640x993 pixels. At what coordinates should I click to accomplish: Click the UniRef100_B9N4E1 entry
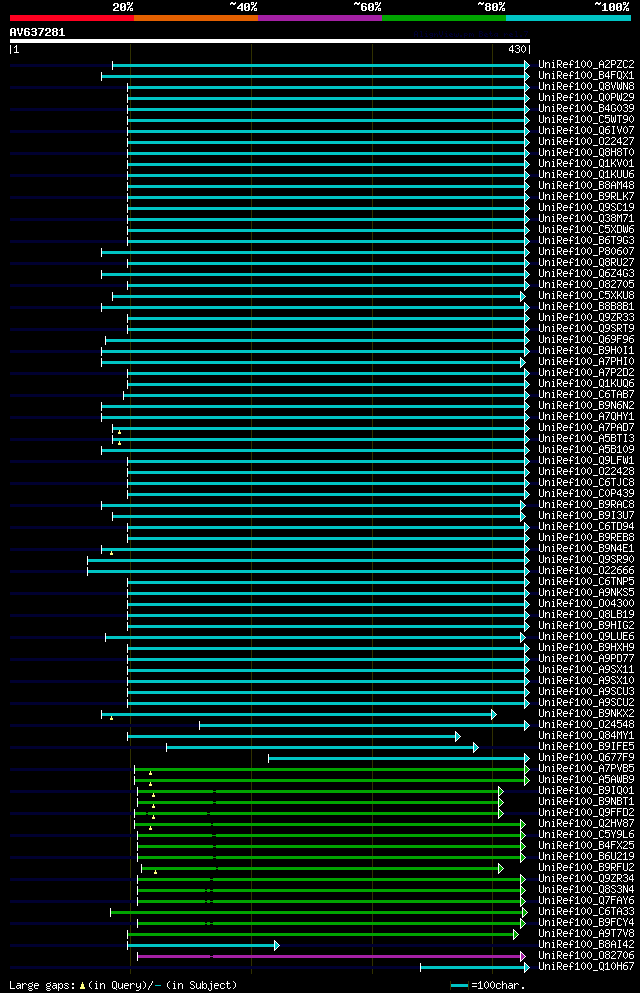coord(586,548)
